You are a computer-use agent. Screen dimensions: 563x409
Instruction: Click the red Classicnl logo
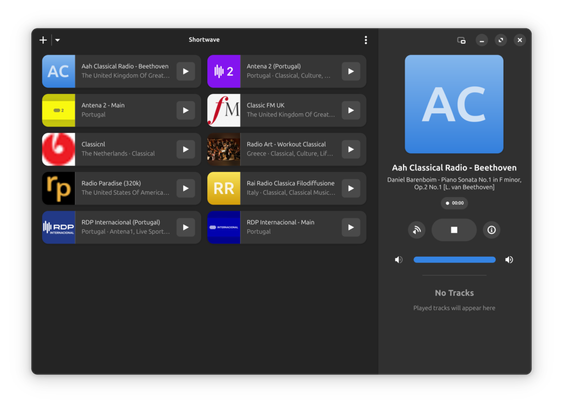59,149
